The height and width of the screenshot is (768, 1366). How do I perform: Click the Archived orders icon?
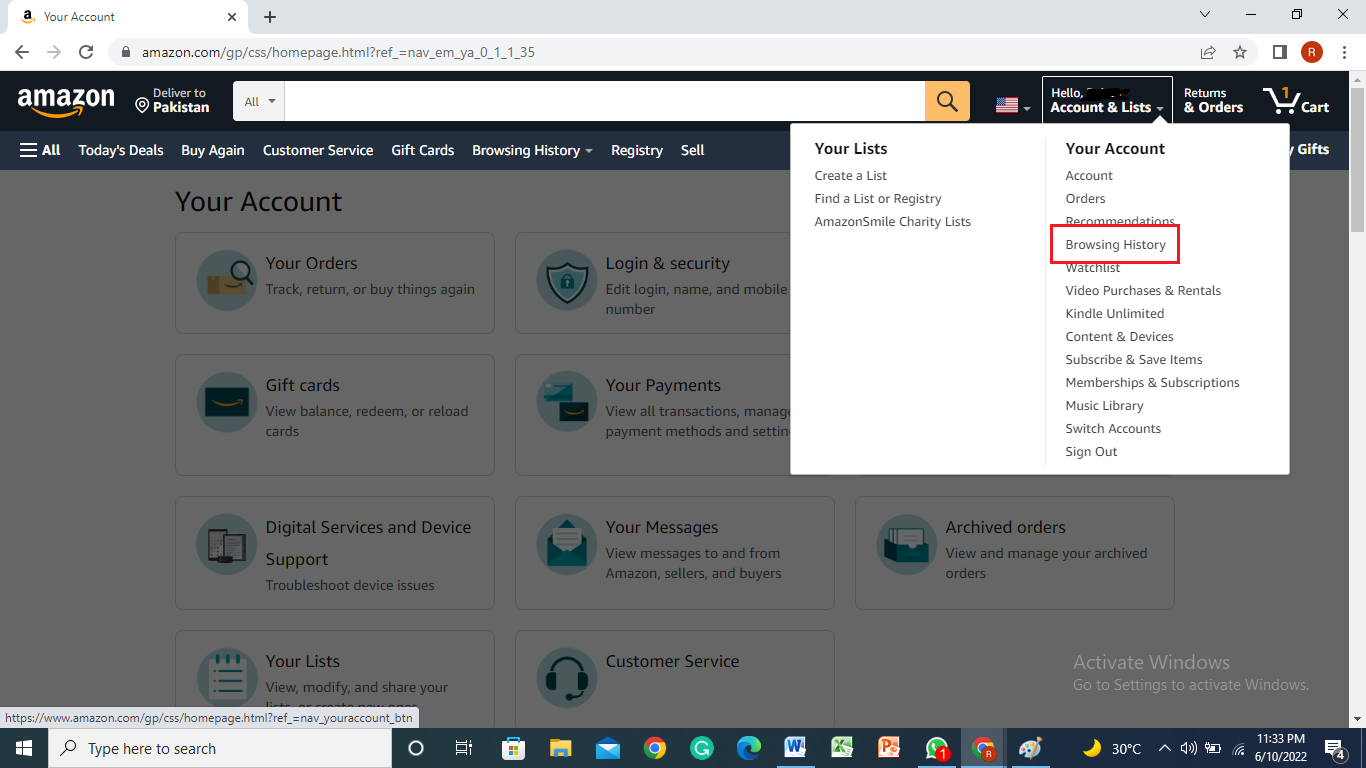(907, 544)
